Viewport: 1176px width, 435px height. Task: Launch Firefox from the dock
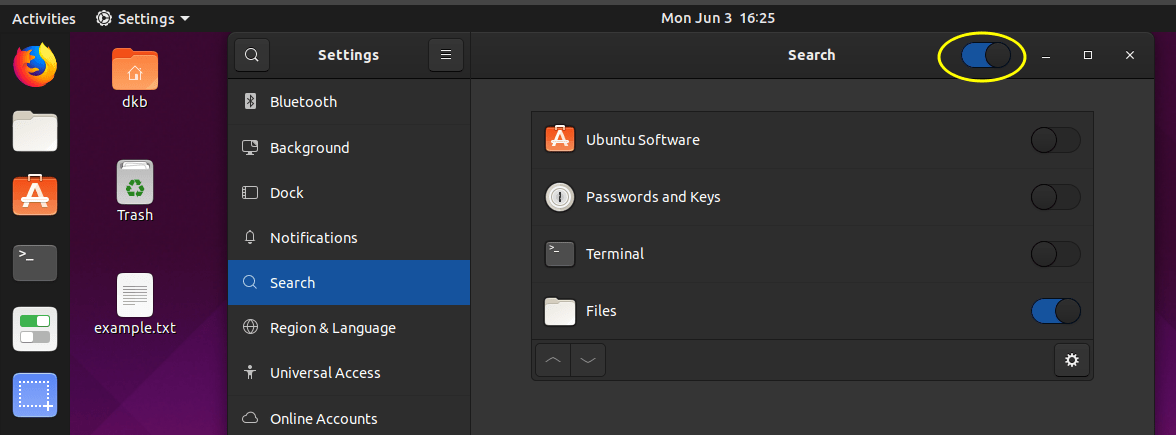click(35, 67)
